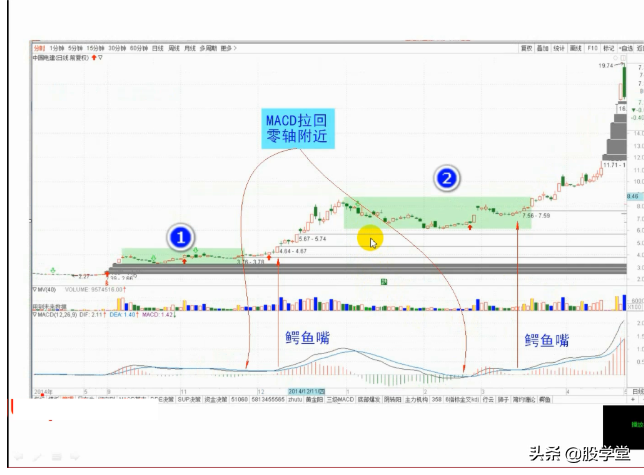Screen dimensions: 644x475
Task: Select the zhutu indicator tab
Action: click(x=295, y=399)
